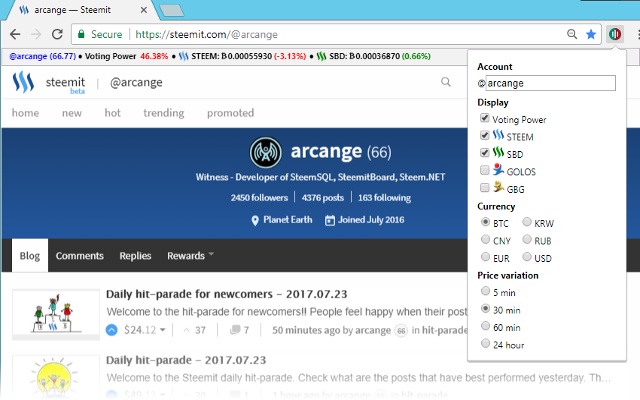
Task: Enable the GOLOS display checkbox
Action: pyautogui.click(x=484, y=170)
